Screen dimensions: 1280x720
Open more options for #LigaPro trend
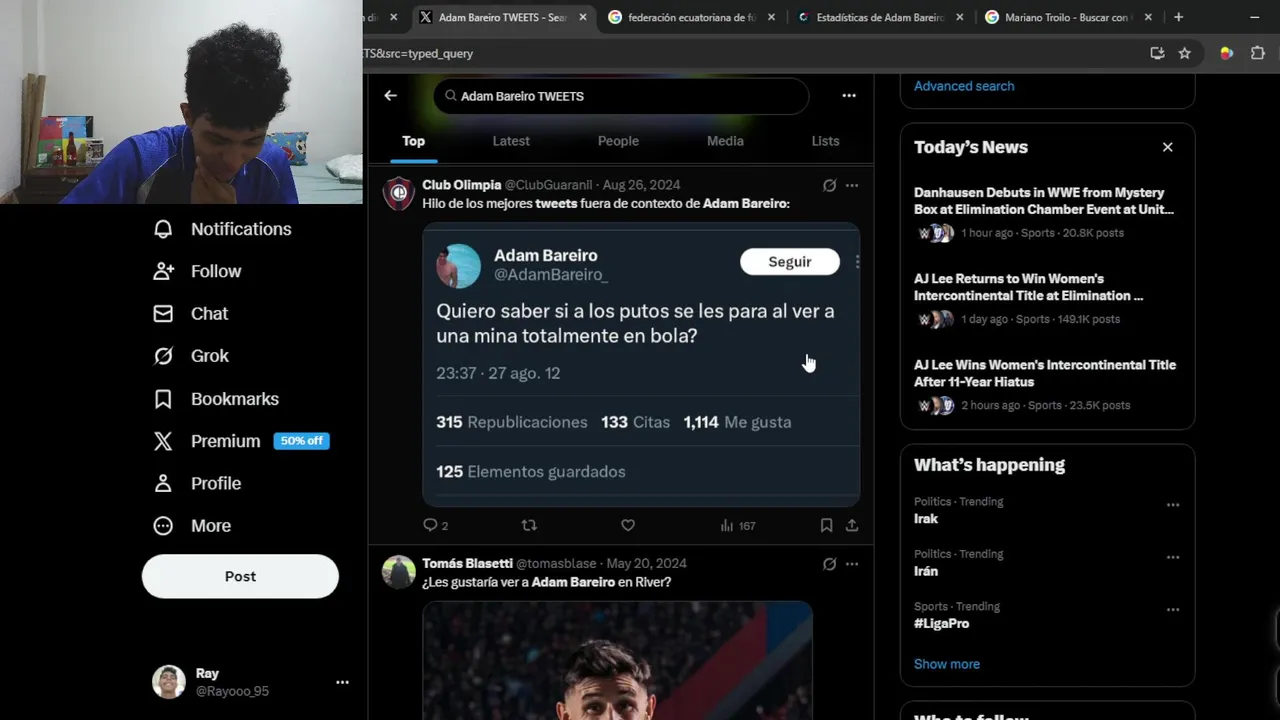coord(1173,609)
